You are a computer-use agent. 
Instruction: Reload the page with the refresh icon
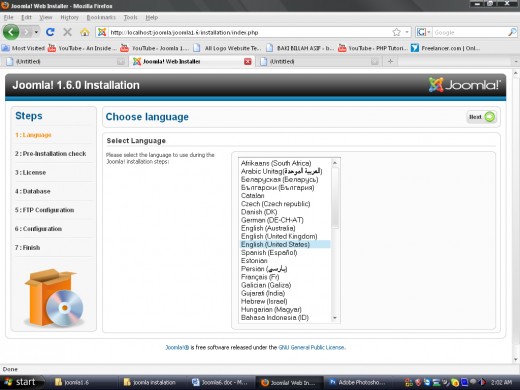(50, 32)
